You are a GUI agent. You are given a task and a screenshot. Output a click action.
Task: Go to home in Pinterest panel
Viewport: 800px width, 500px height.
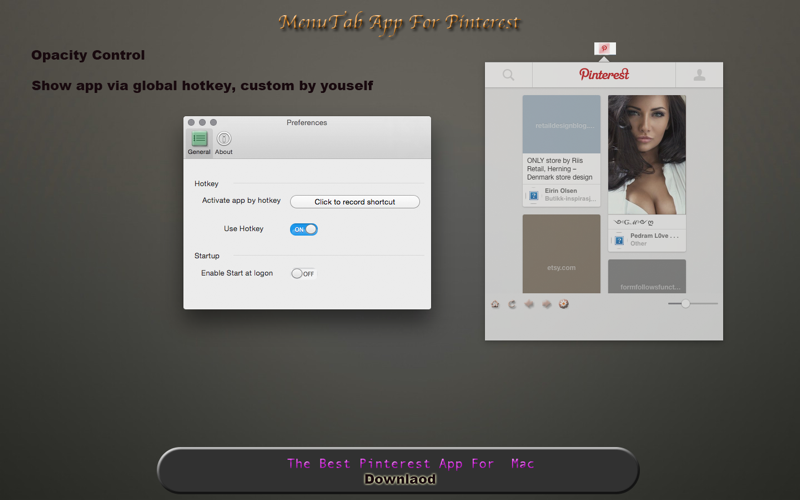[x=495, y=304]
